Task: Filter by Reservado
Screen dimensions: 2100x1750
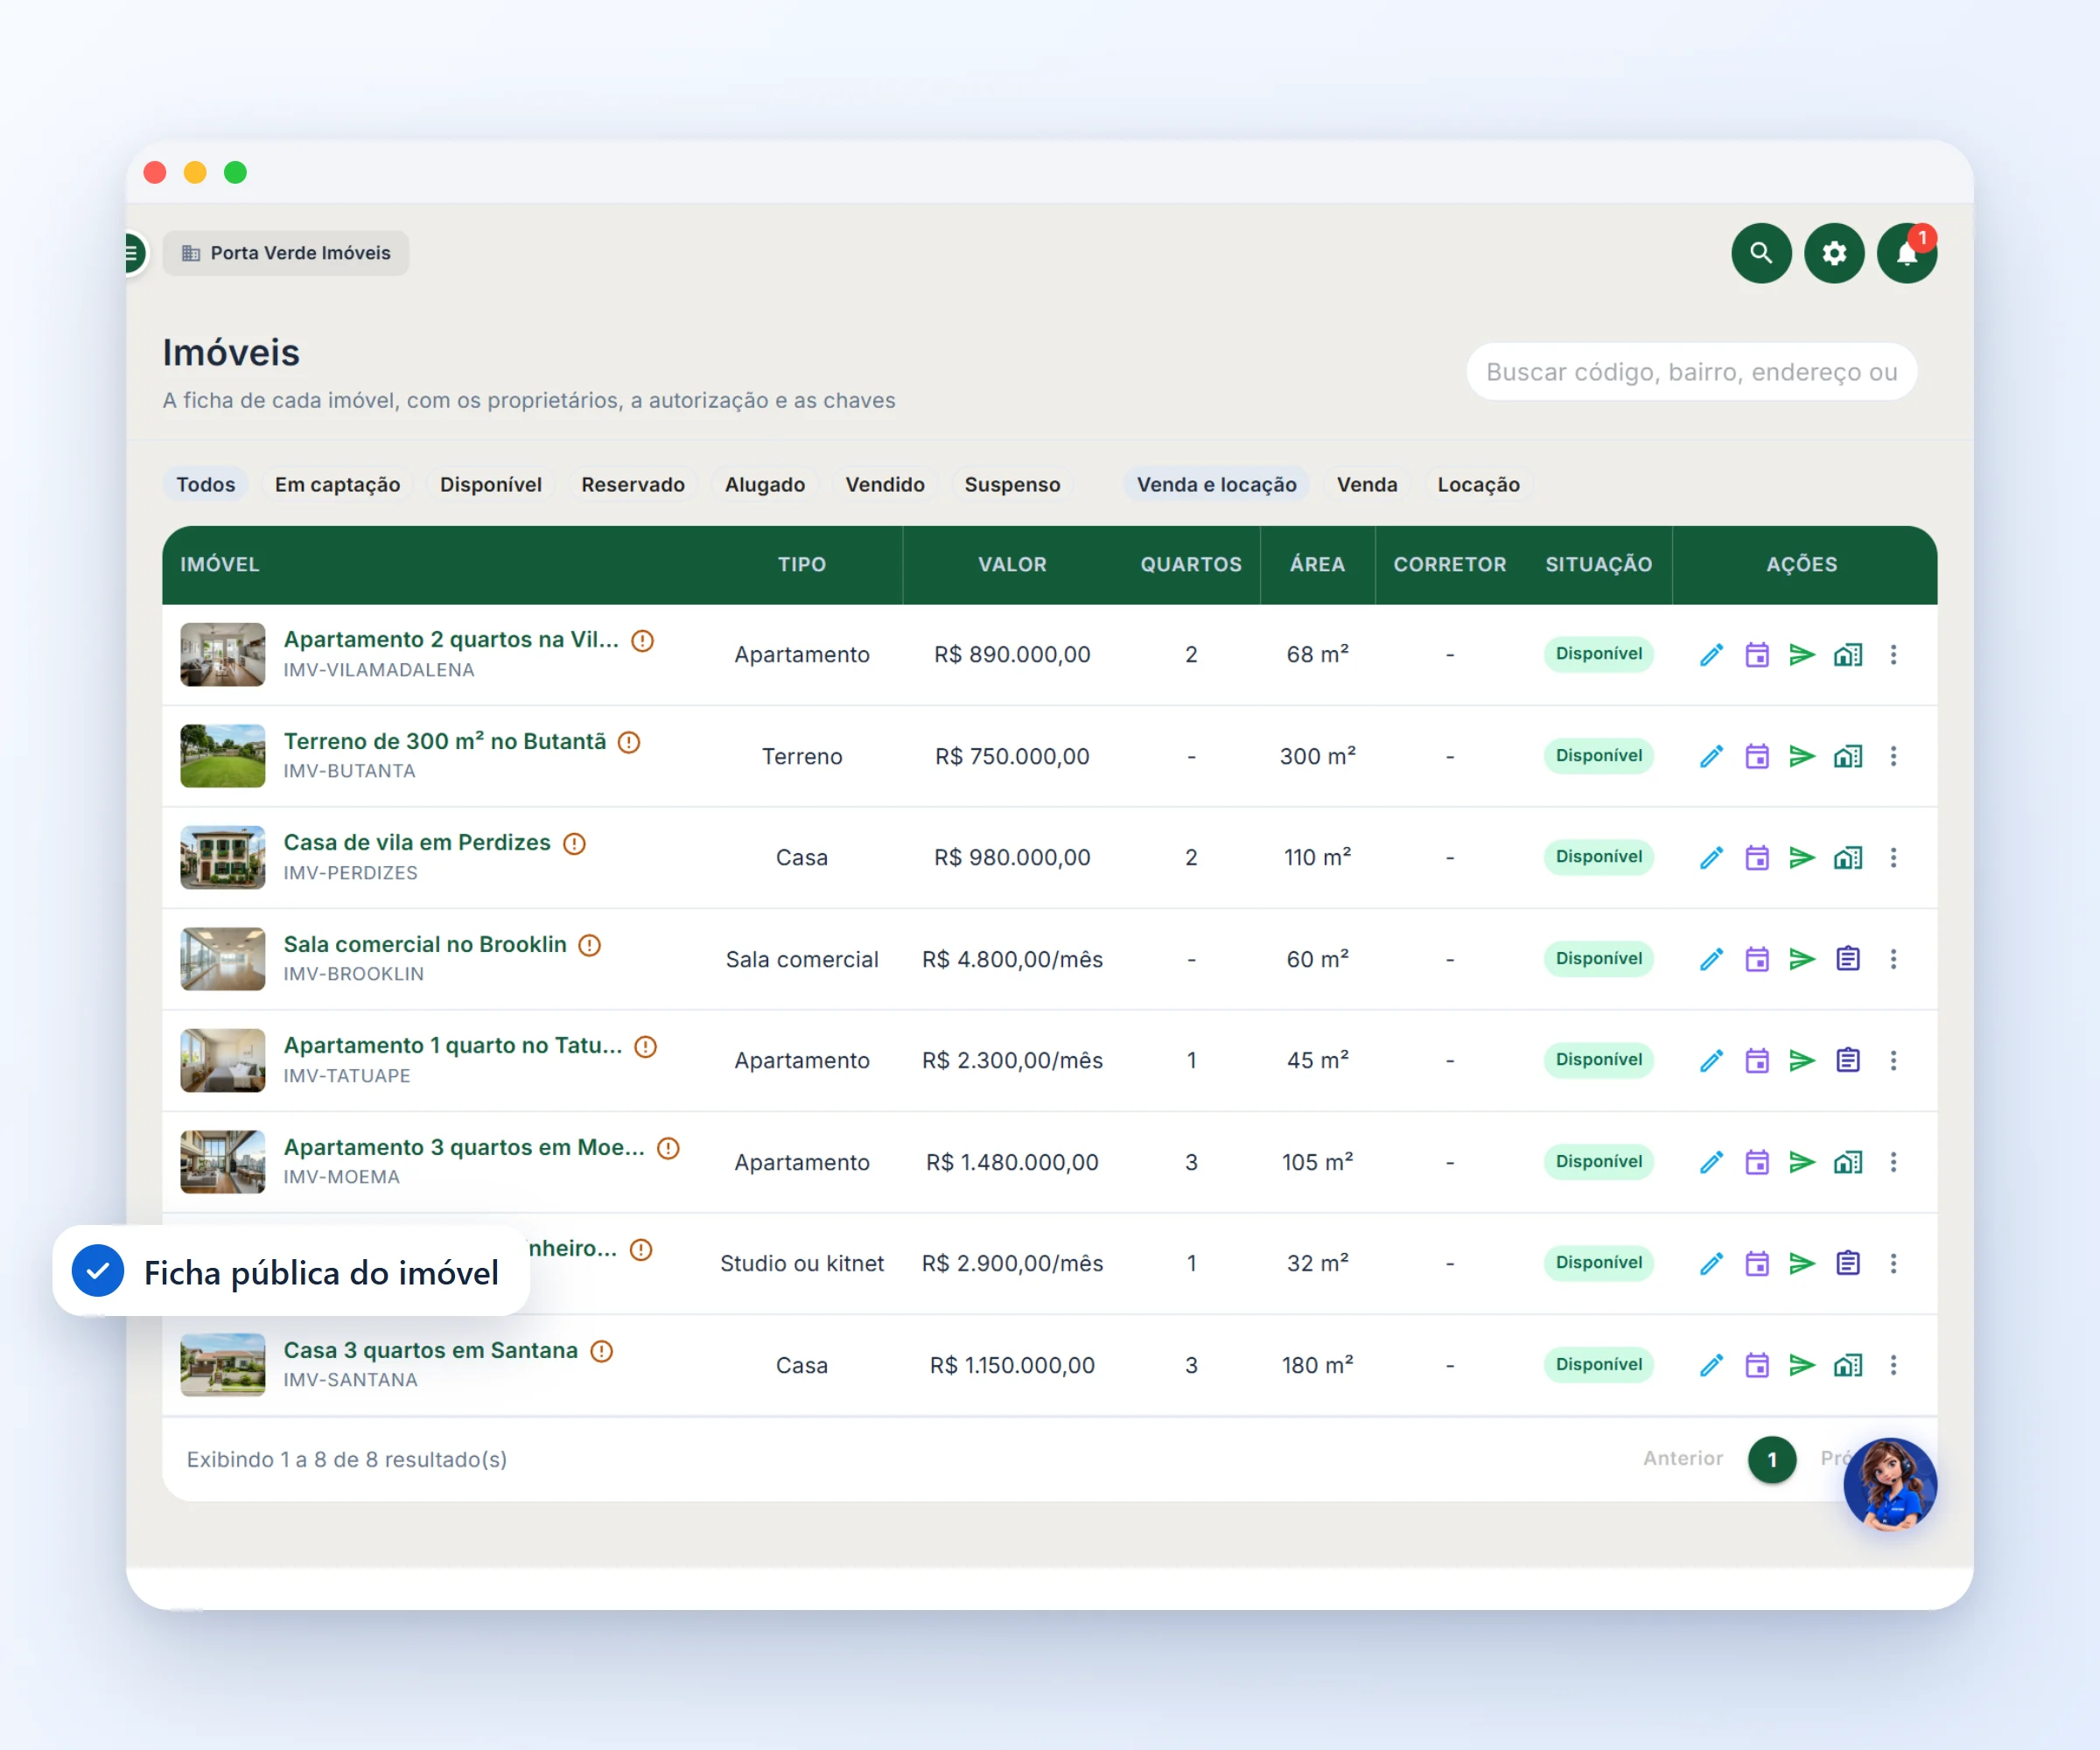Action: click(632, 484)
